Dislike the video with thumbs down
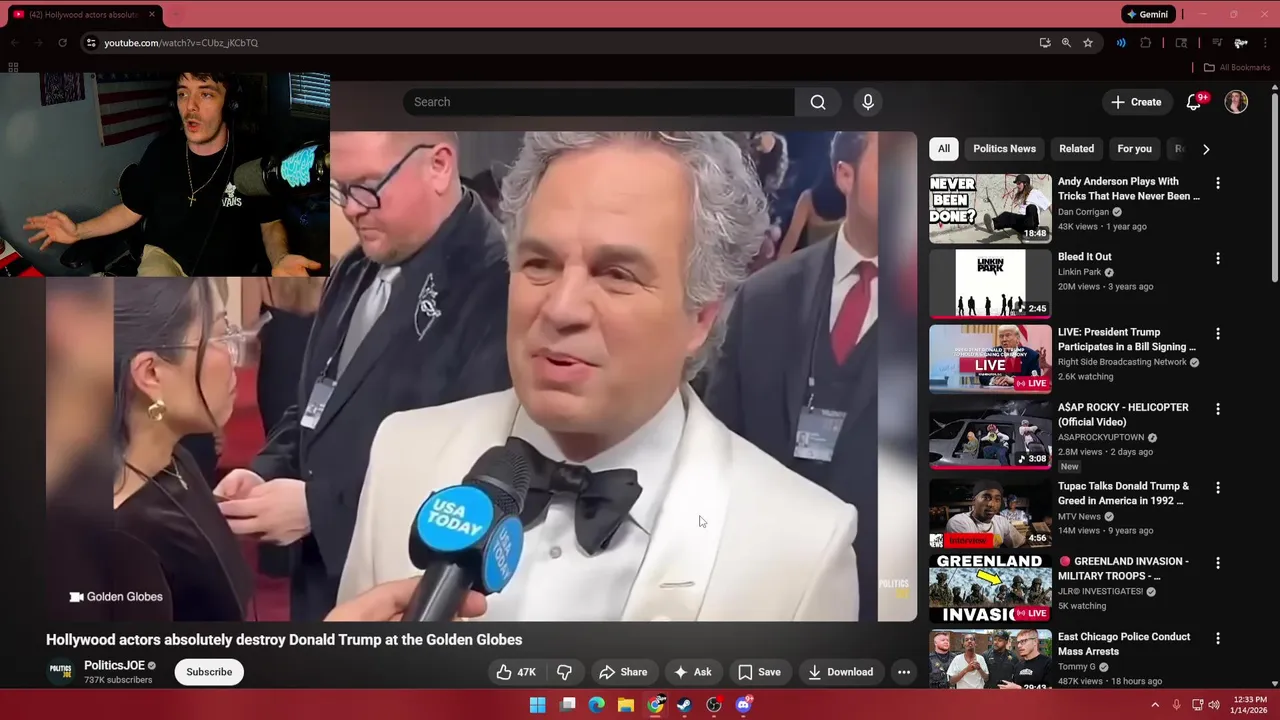Image resolution: width=1280 pixels, height=720 pixels. click(x=564, y=672)
